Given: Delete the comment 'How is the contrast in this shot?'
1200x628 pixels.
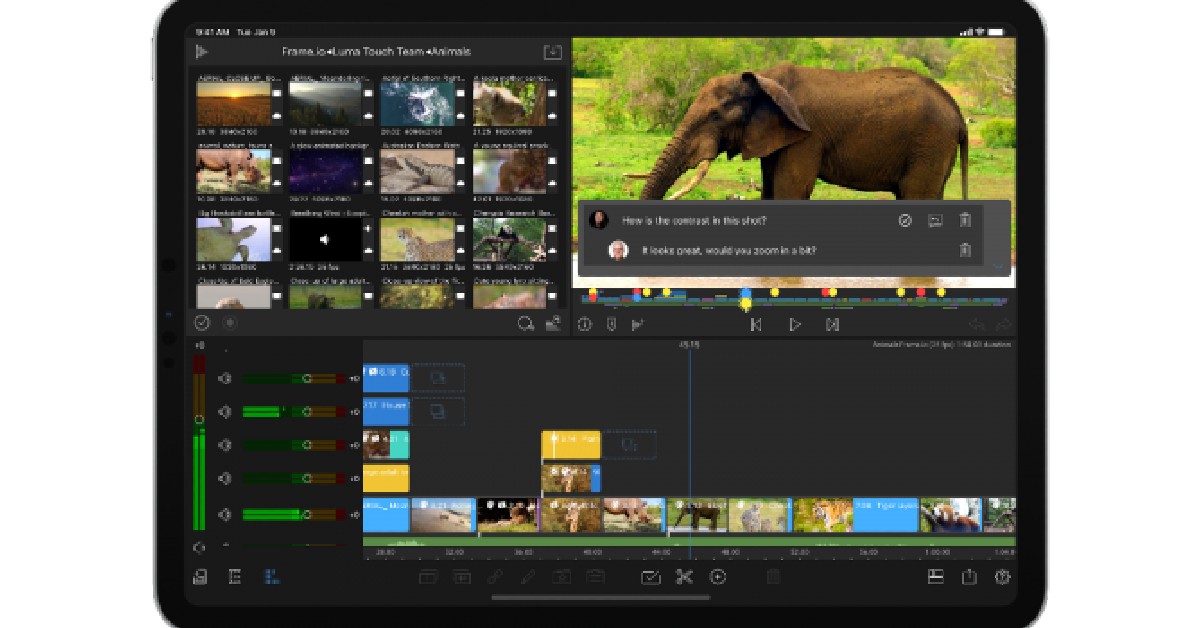Looking at the screenshot, I should click(964, 221).
